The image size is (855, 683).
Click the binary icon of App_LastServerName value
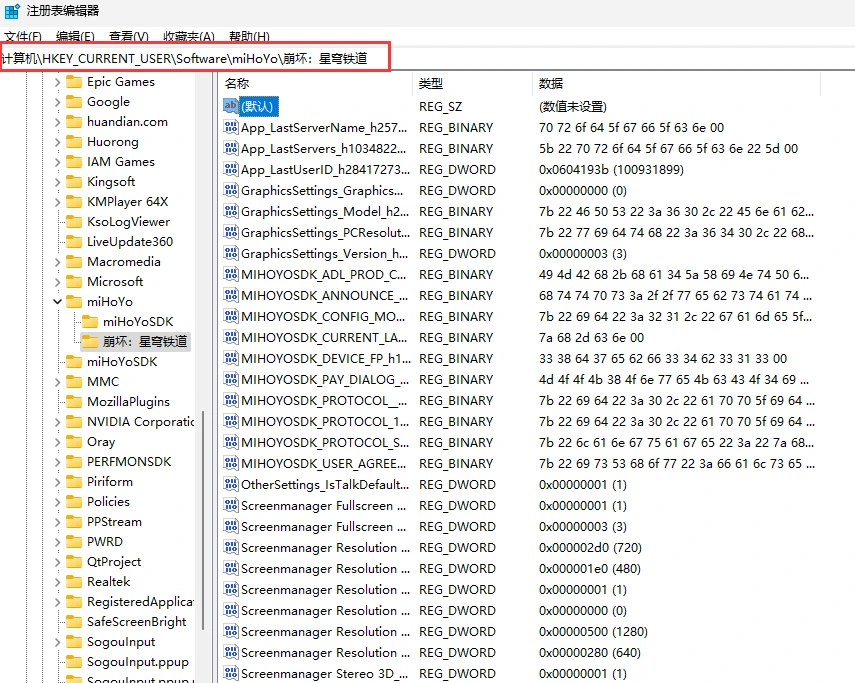(x=231, y=128)
